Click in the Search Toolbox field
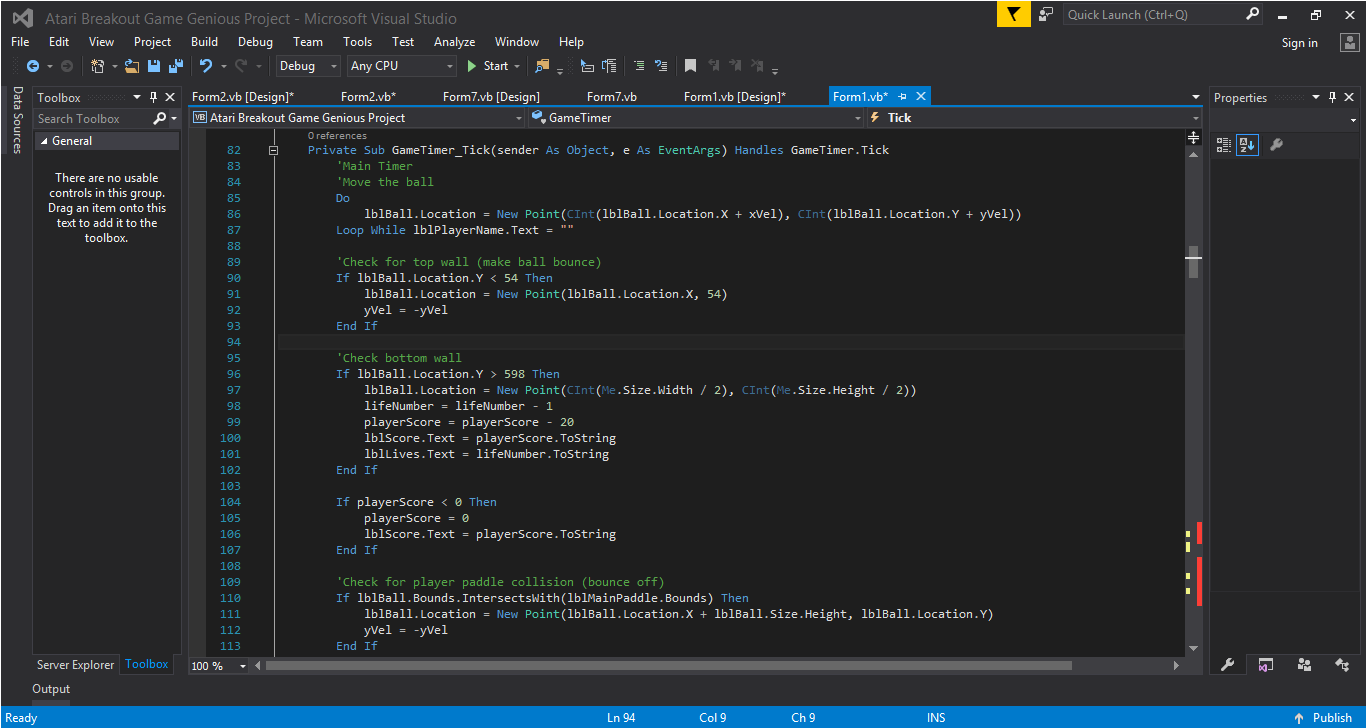The image size is (1366, 728). pos(93,118)
